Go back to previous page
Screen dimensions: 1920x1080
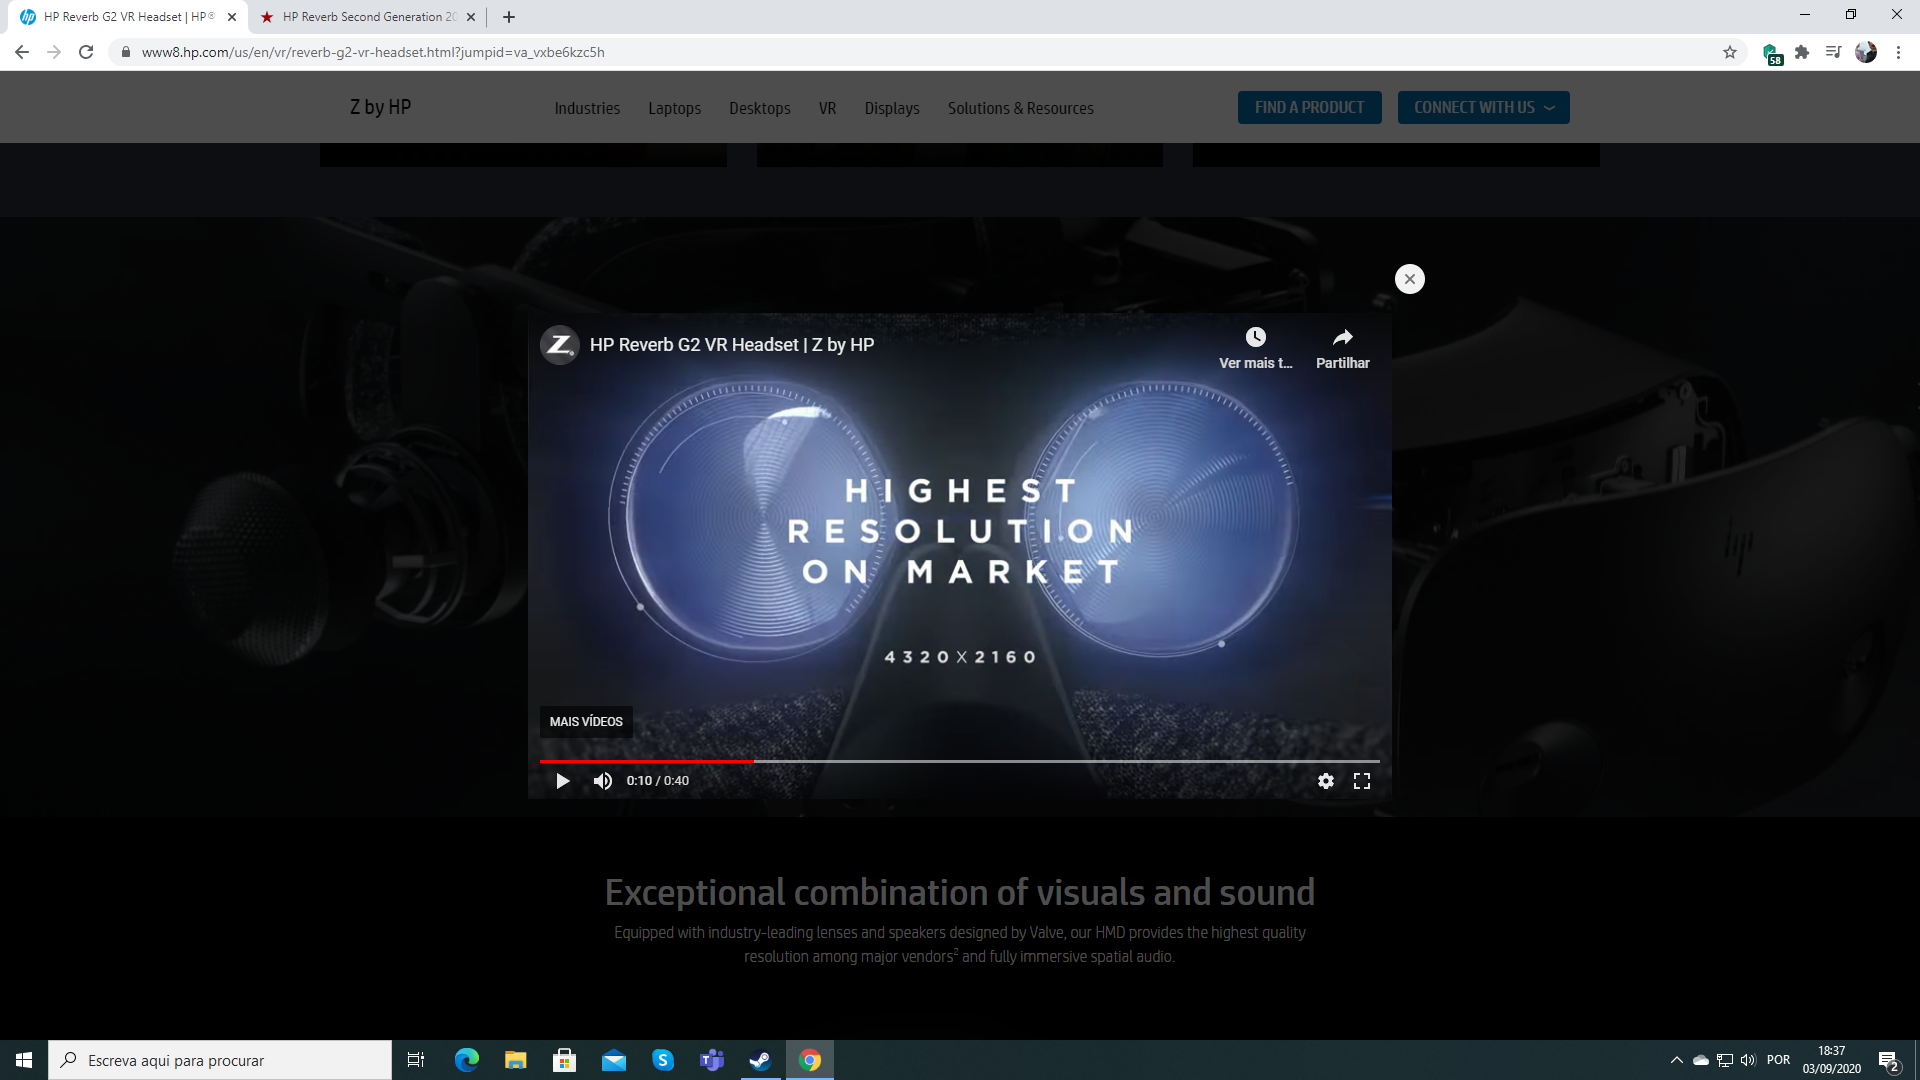tap(22, 52)
